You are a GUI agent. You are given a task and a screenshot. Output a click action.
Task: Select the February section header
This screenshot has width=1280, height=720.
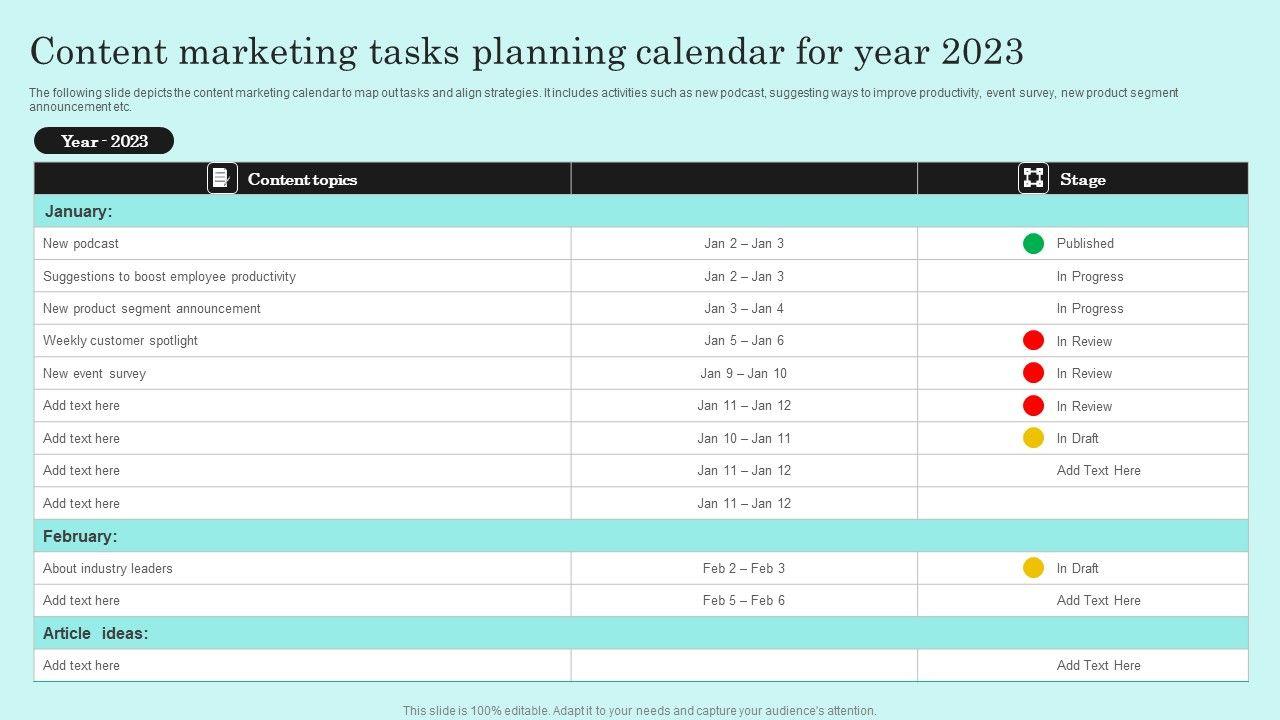tap(80, 536)
